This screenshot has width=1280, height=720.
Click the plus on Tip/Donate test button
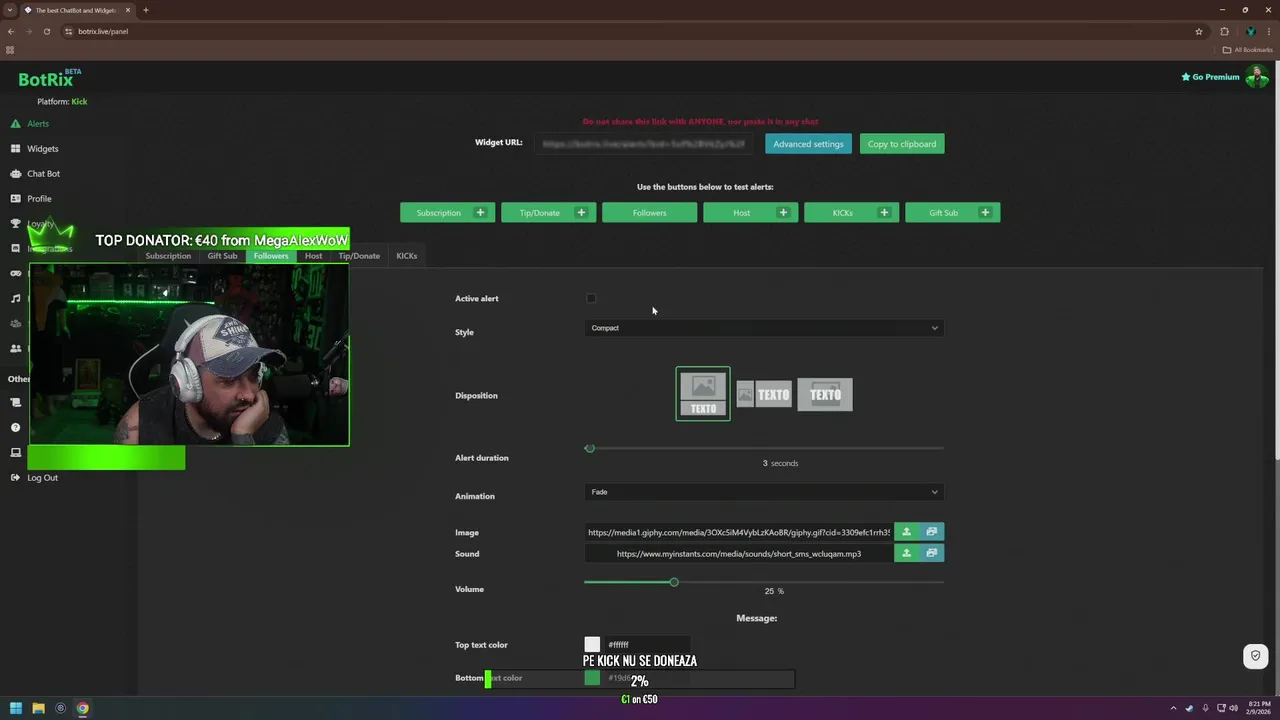581,213
